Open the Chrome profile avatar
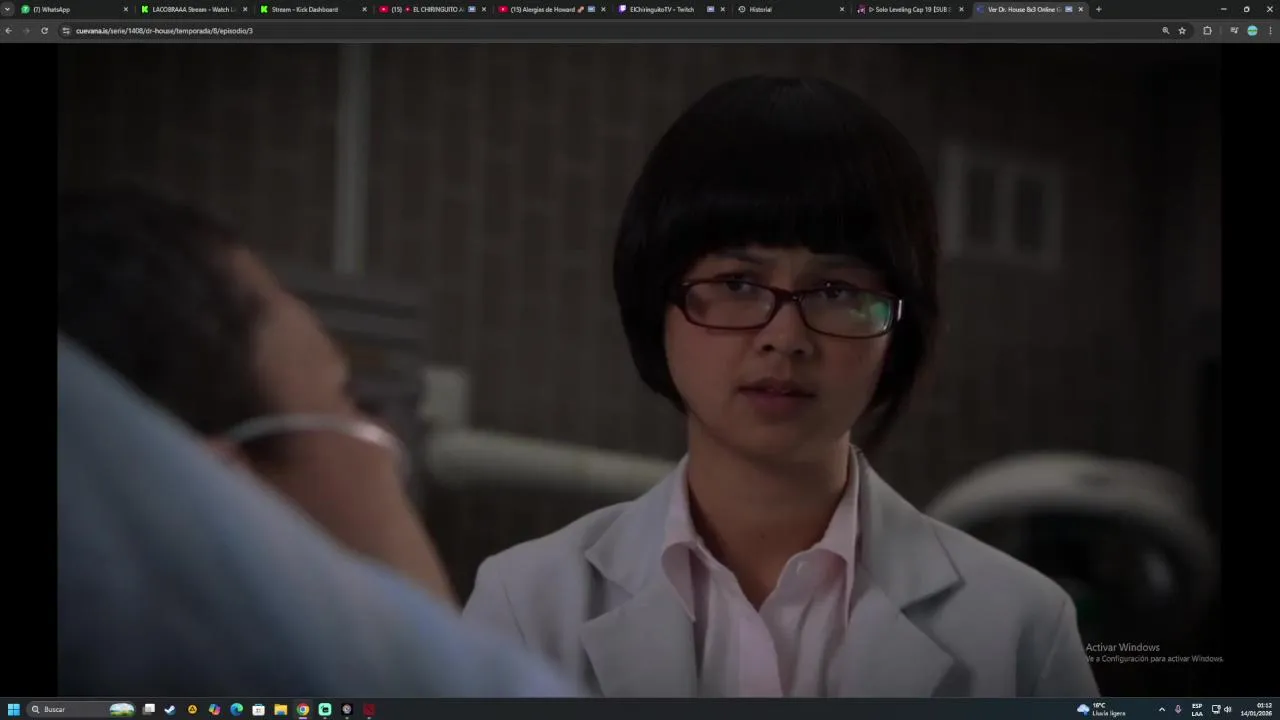The image size is (1280, 720). tap(1252, 31)
